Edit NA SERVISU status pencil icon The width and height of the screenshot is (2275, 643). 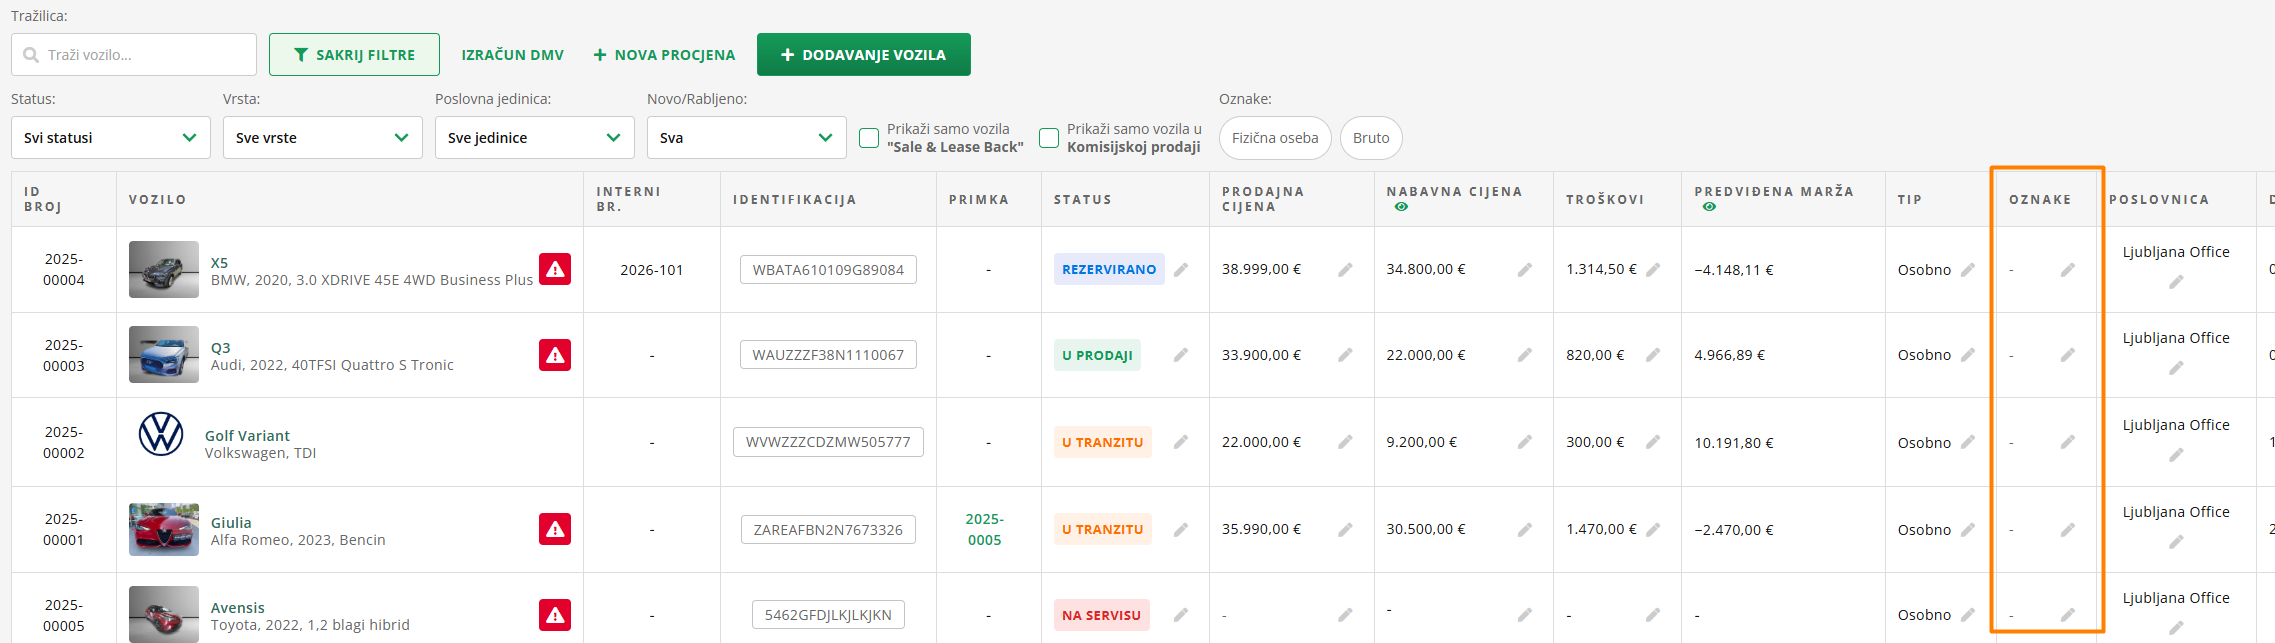(1181, 615)
